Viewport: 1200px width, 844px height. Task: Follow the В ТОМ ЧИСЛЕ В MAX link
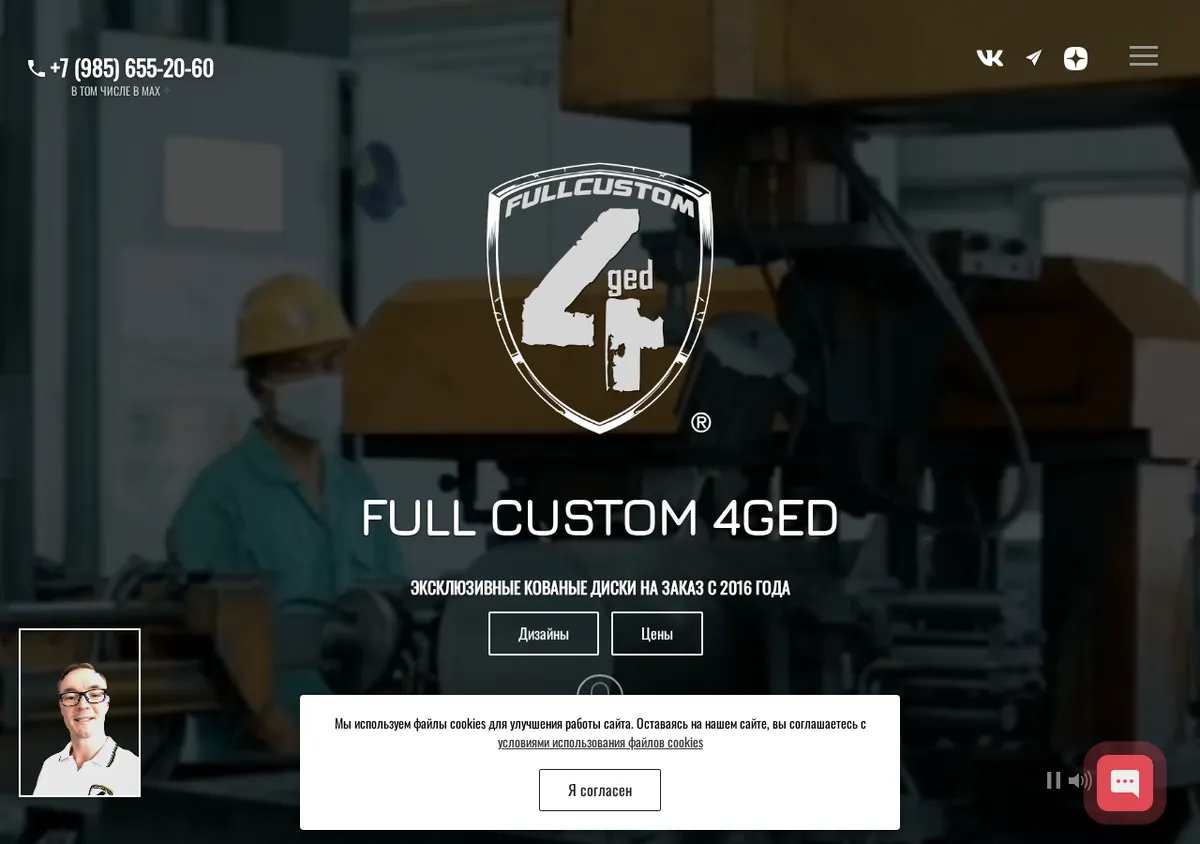tap(115, 91)
